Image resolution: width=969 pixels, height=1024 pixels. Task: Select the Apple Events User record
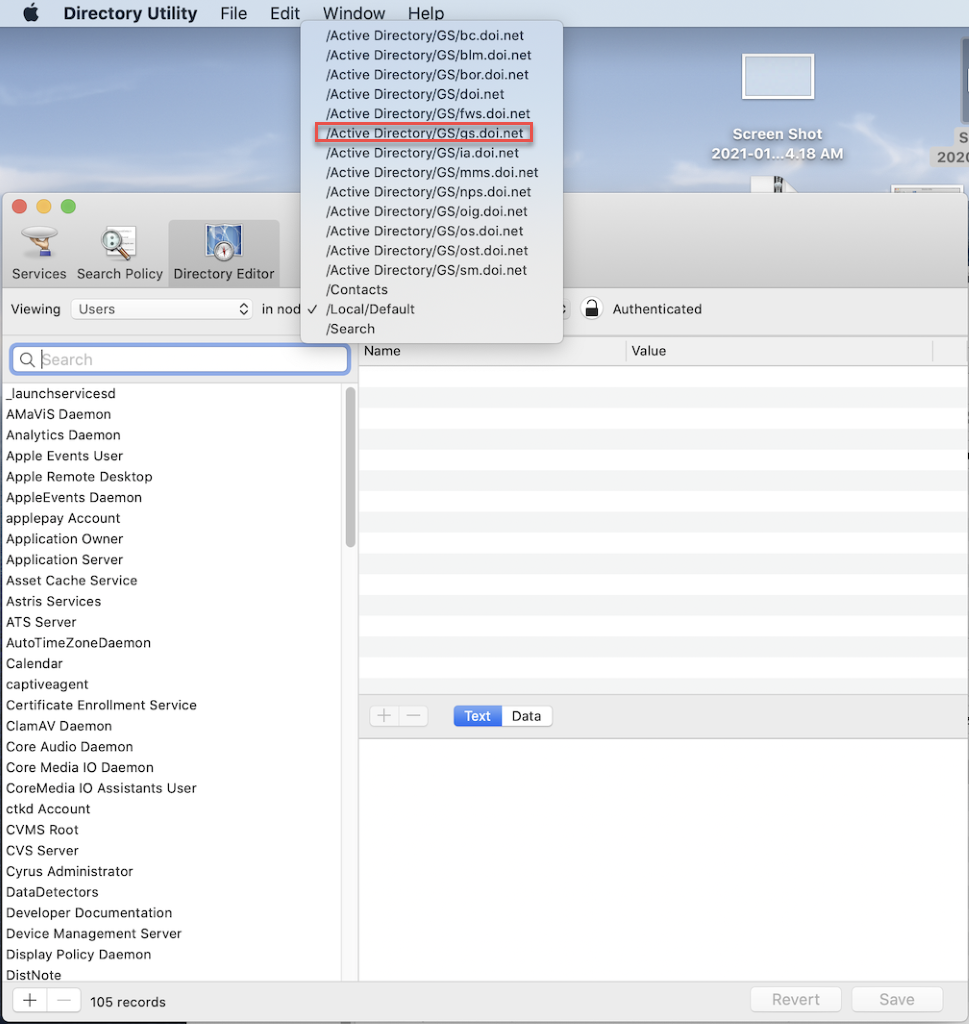tap(172, 456)
